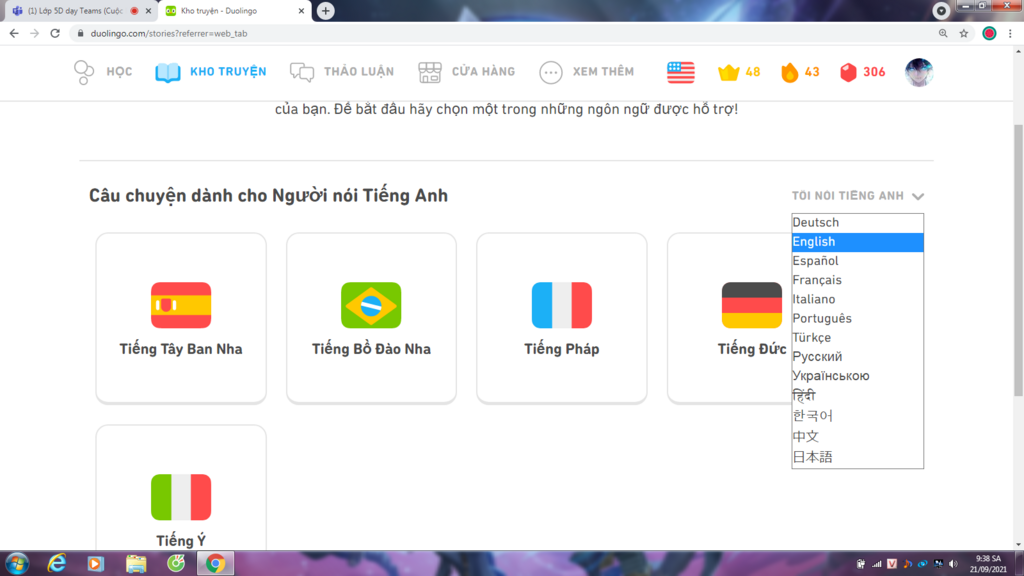Go back in browser history
This screenshot has height=576, width=1024.
14,33
